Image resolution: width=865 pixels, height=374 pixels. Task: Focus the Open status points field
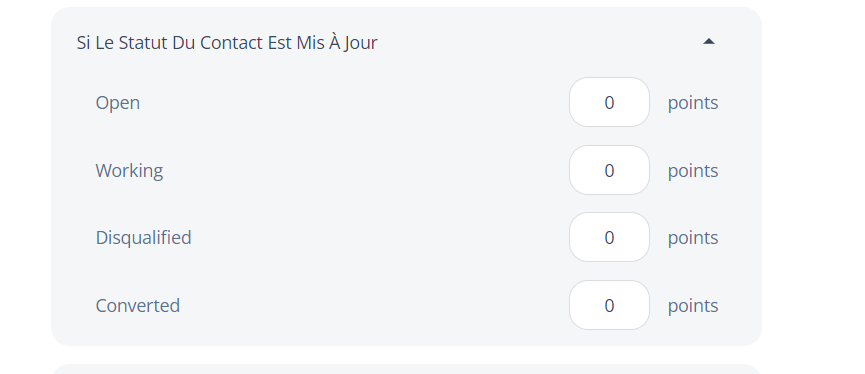pos(609,102)
